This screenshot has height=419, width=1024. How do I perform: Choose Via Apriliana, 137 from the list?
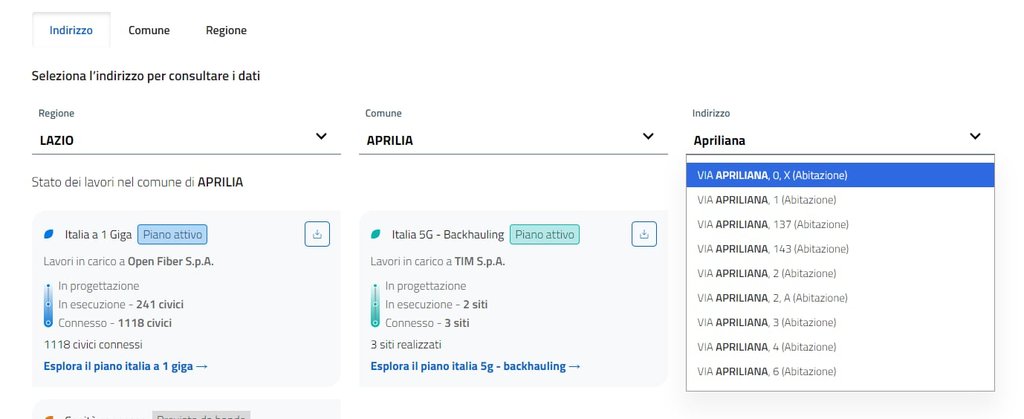[772, 224]
